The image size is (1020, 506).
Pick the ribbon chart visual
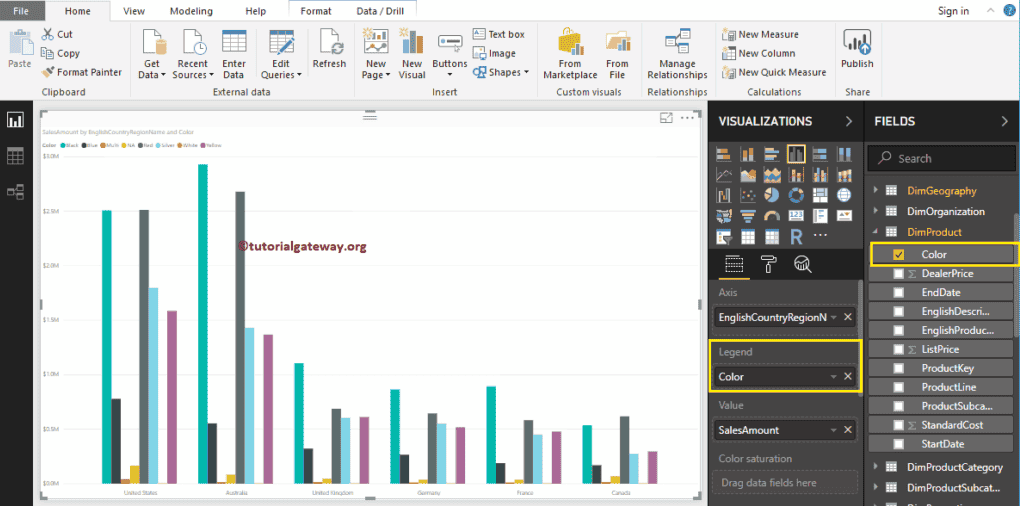point(844,175)
